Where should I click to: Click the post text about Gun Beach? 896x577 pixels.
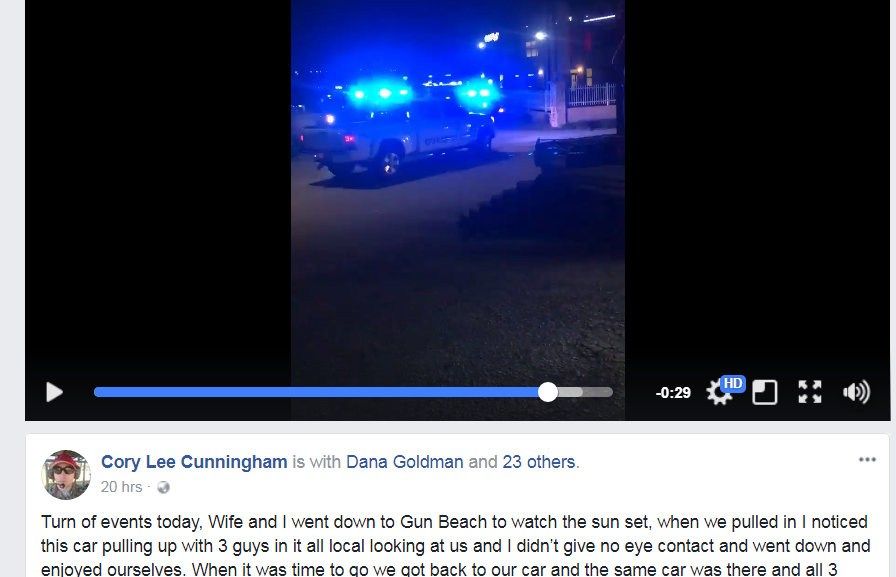pyautogui.click(x=455, y=545)
